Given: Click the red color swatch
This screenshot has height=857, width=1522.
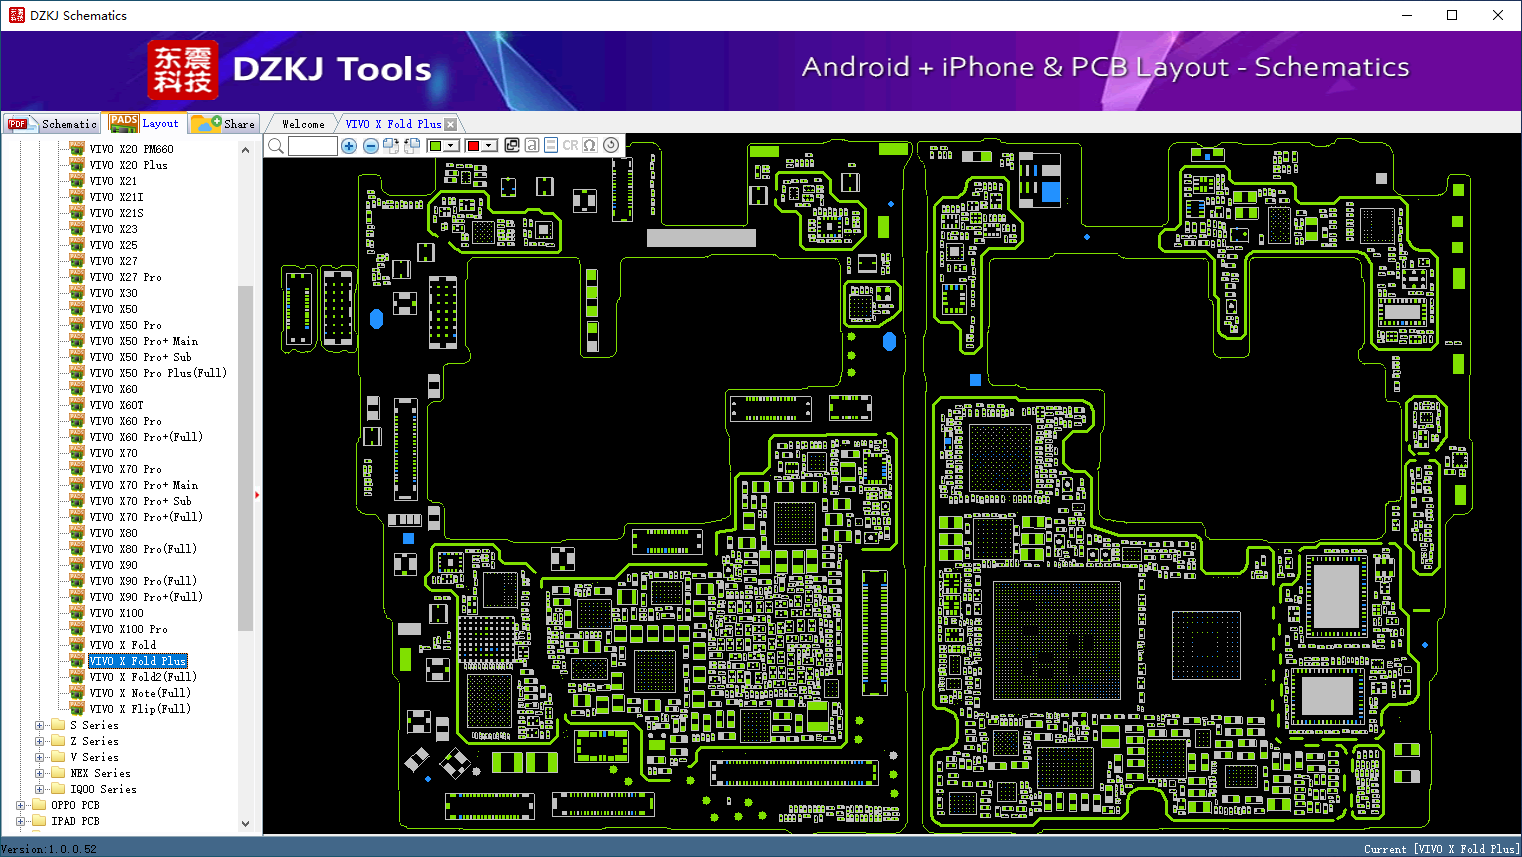Looking at the screenshot, I should 473,146.
